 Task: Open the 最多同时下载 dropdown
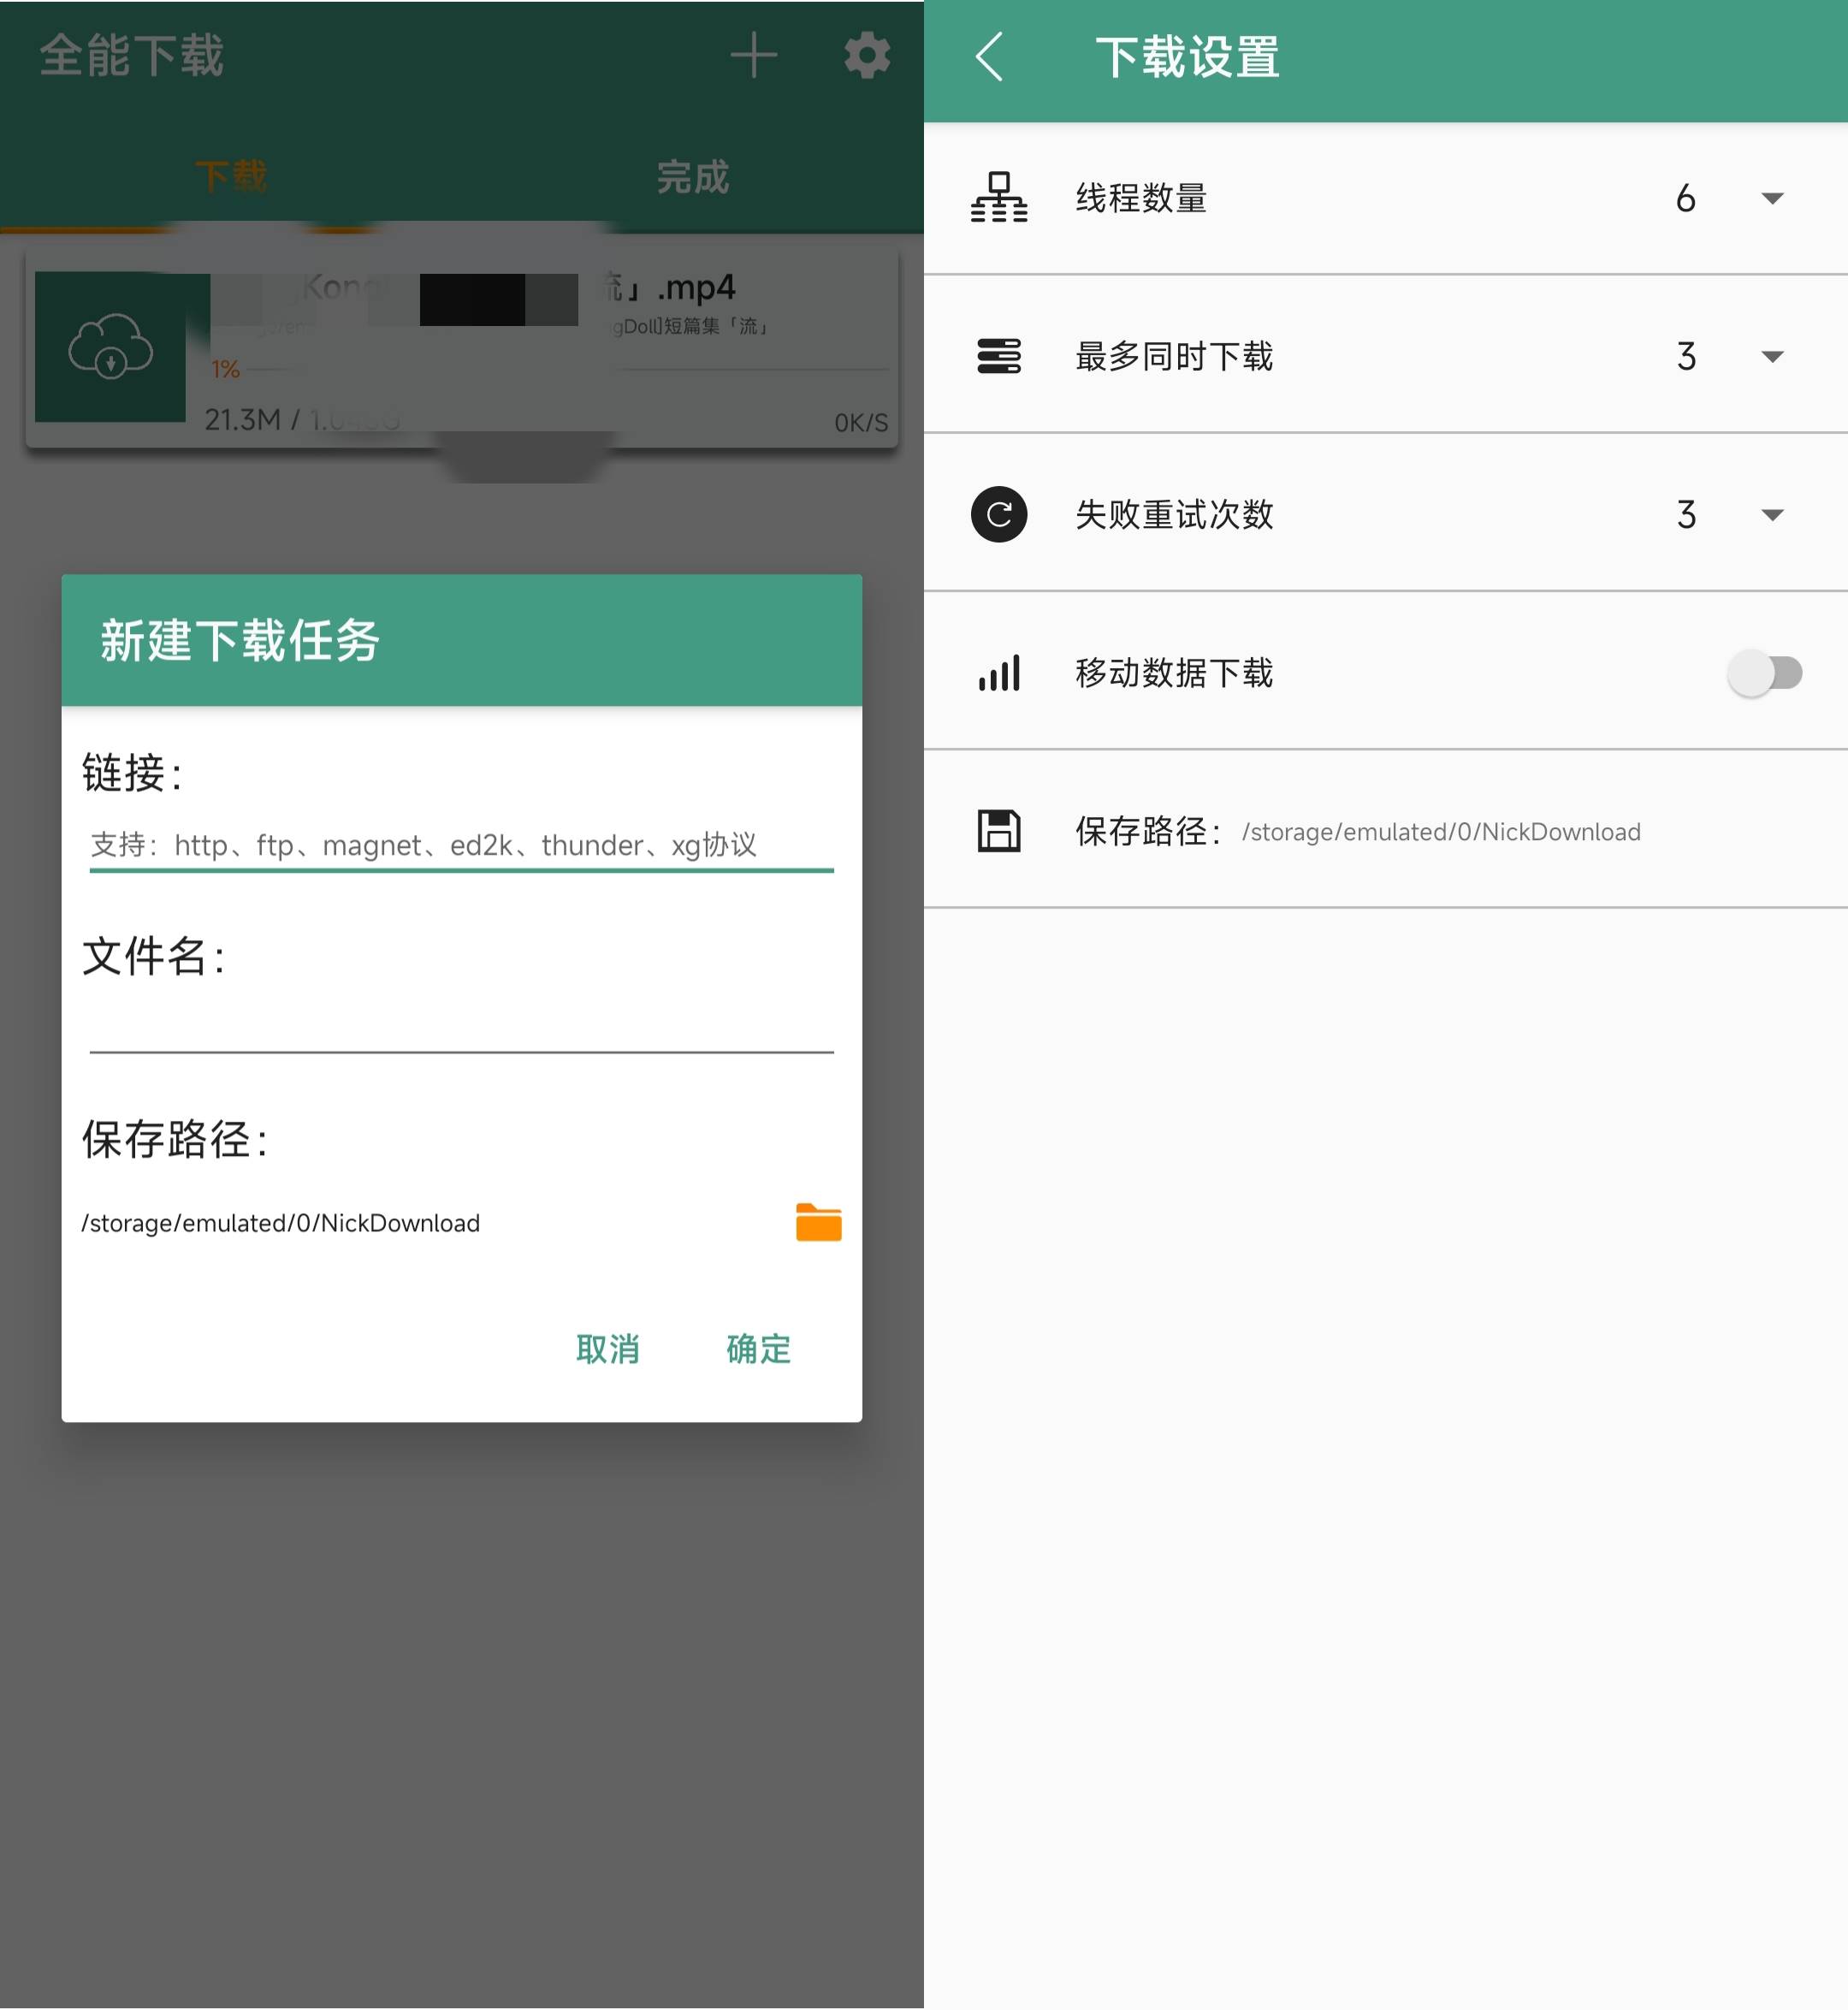[x=1770, y=356]
